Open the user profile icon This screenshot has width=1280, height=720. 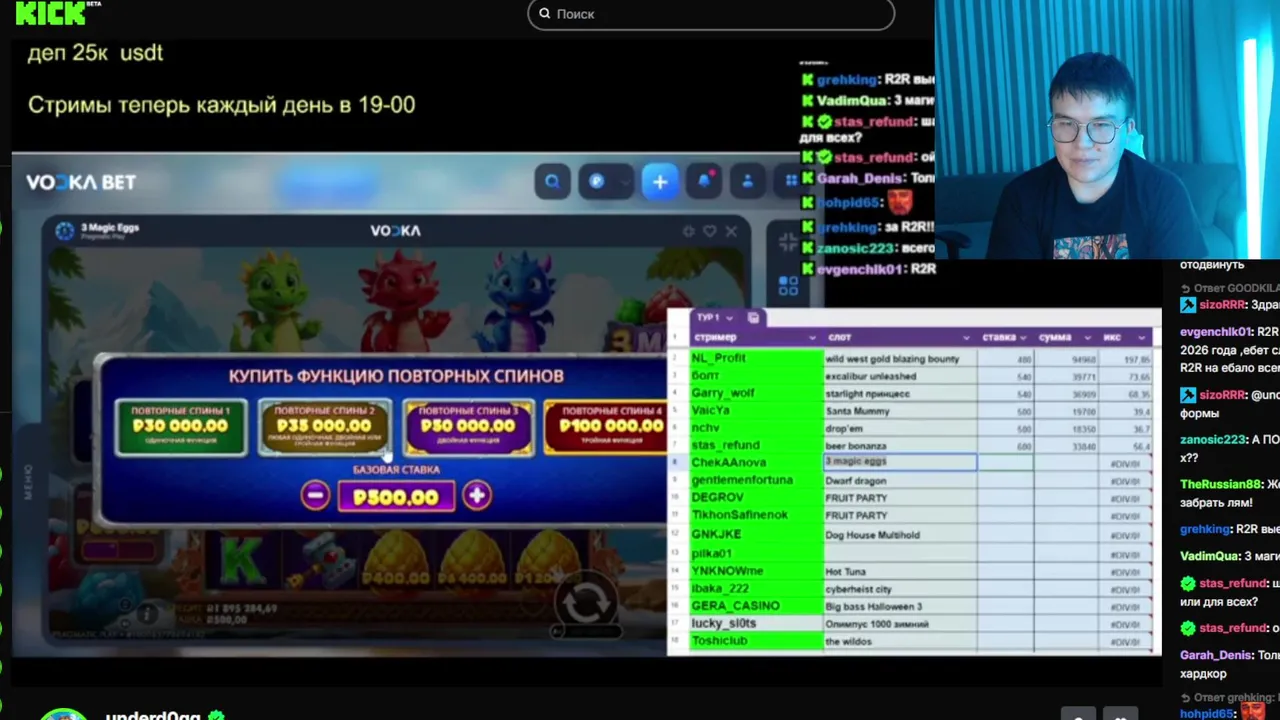click(x=747, y=182)
